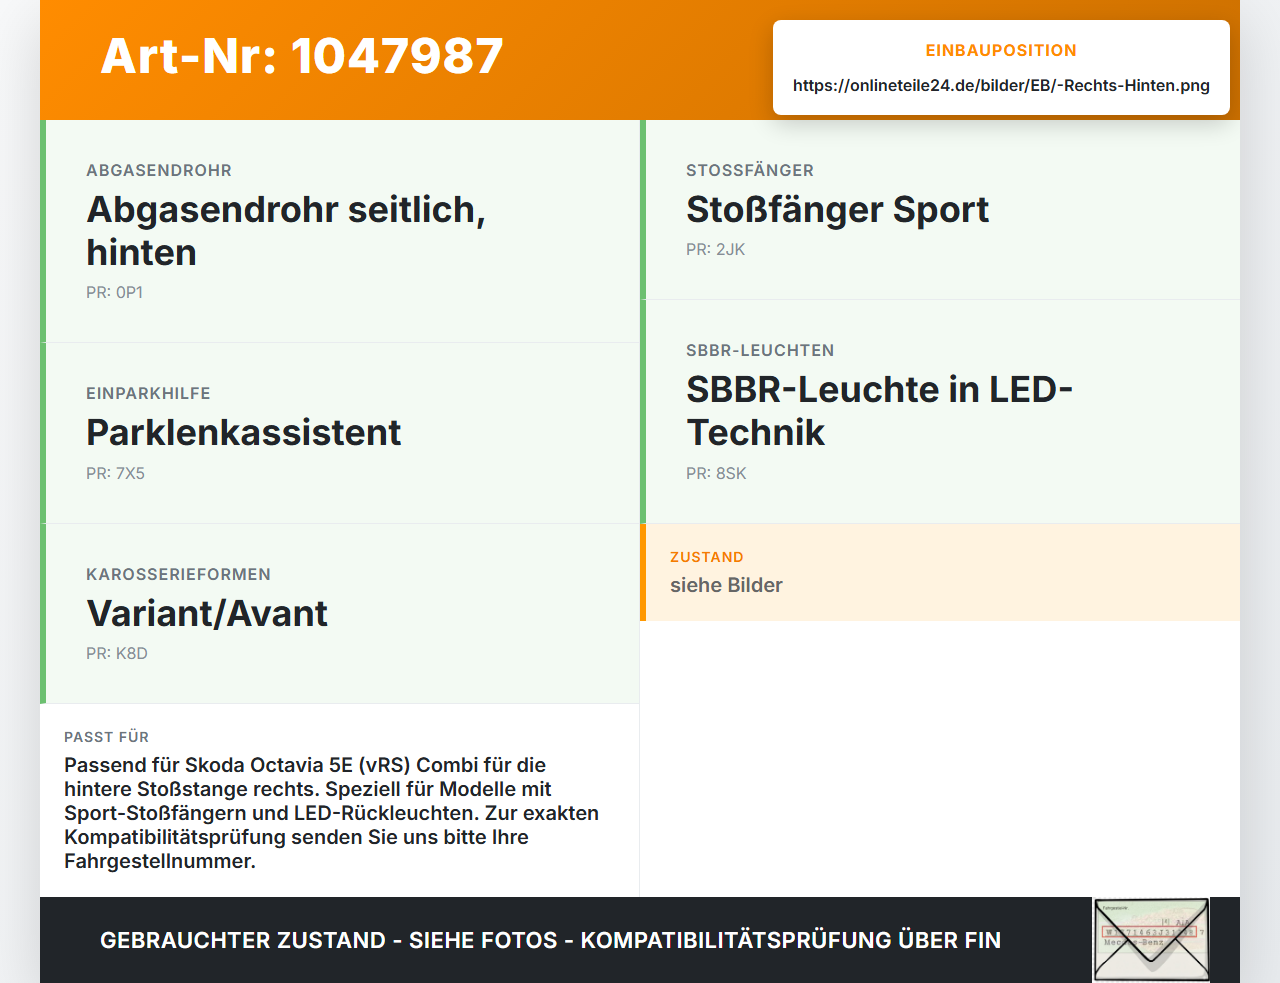
Task: Click the SBBR-Leuchte in LED-Technik card
Action: pyautogui.click(x=940, y=411)
